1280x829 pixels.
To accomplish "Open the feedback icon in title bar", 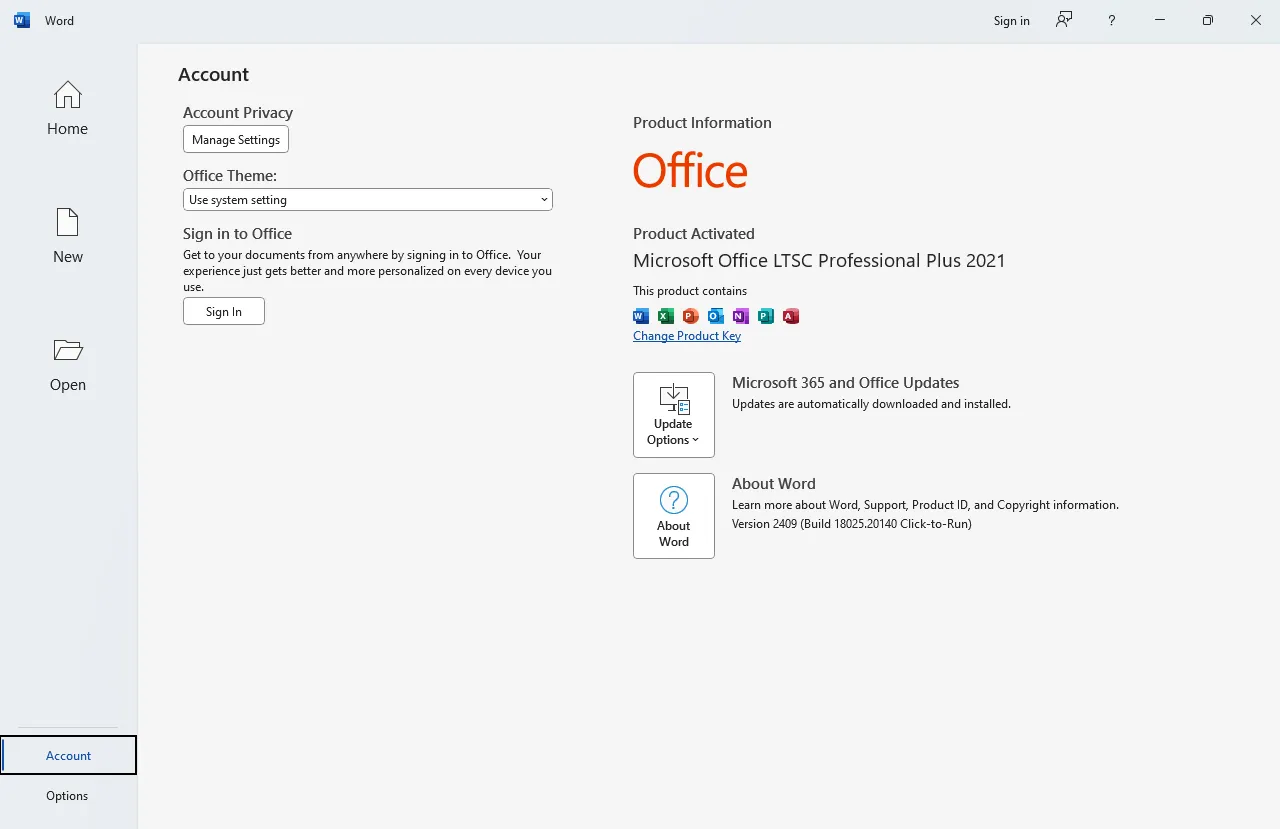I will [1064, 20].
